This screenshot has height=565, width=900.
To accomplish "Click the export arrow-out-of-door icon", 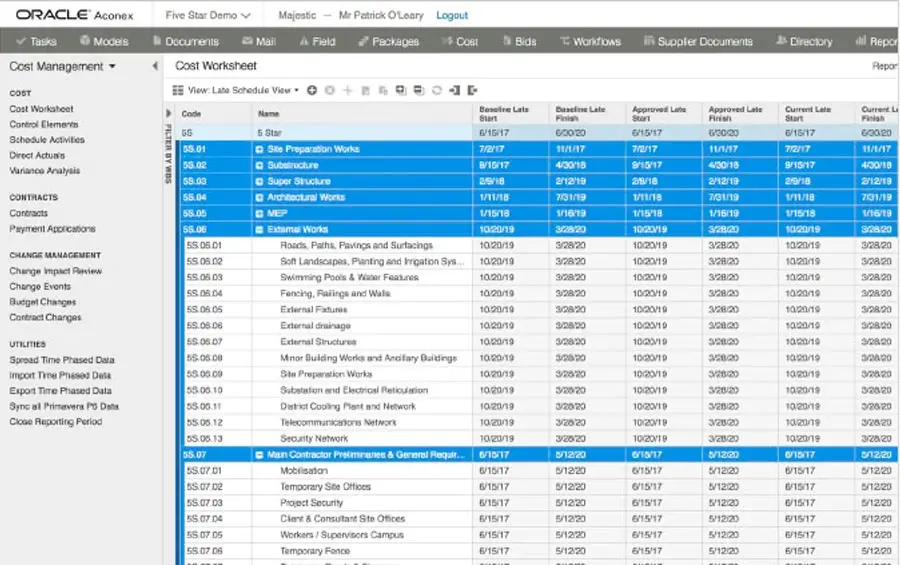I will (x=472, y=90).
